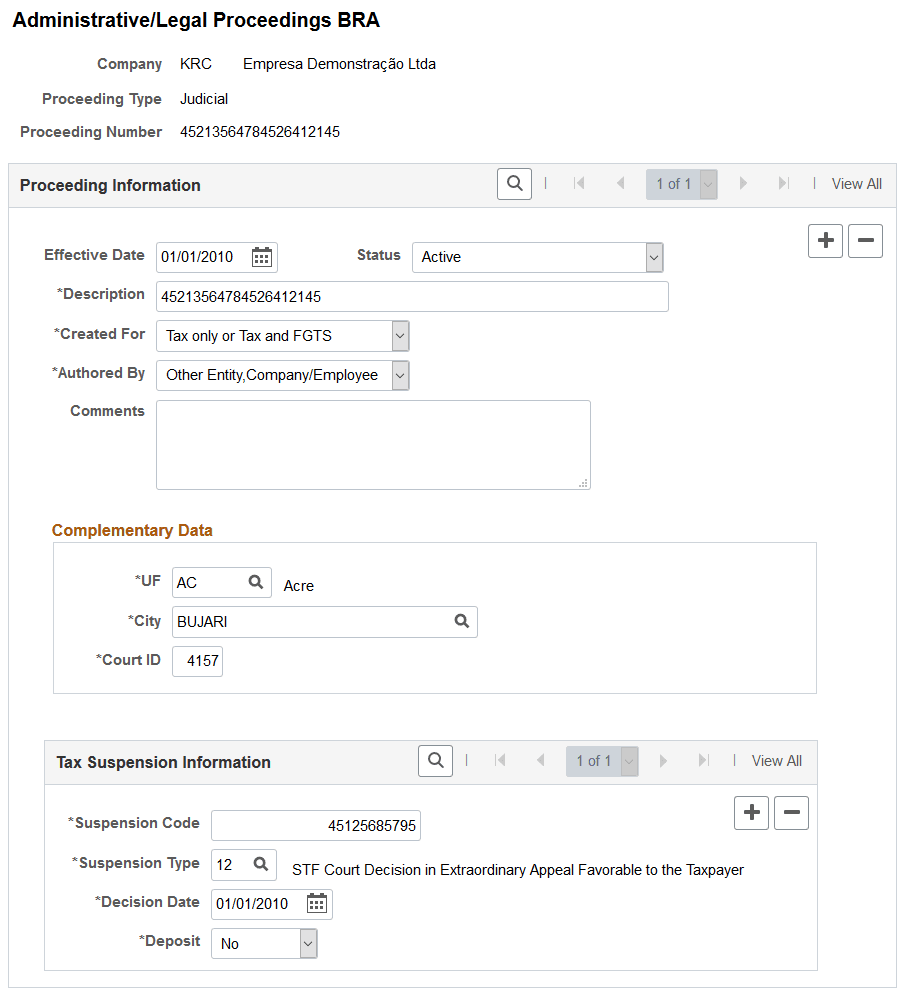908x998 pixels.
Task: Open the Deposit dropdown
Action: 306,943
